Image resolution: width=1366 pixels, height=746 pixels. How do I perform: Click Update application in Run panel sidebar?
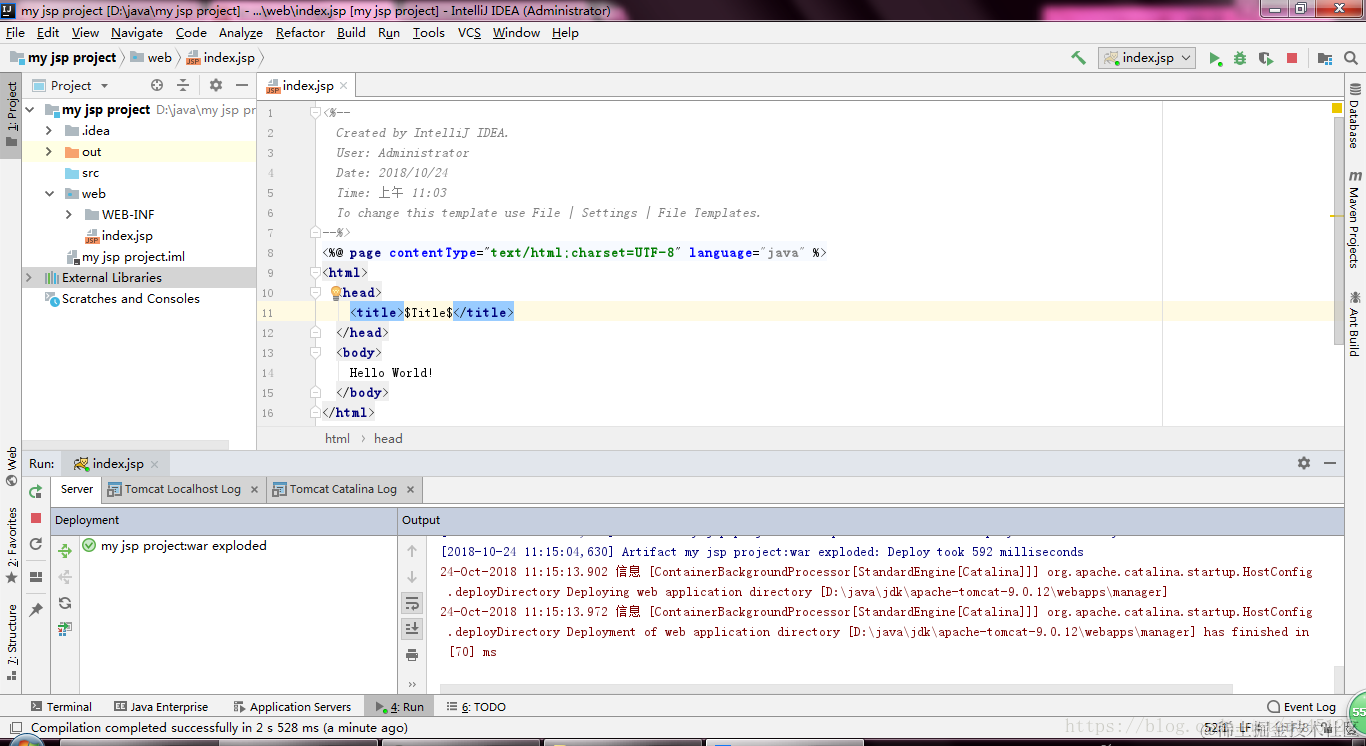36,544
